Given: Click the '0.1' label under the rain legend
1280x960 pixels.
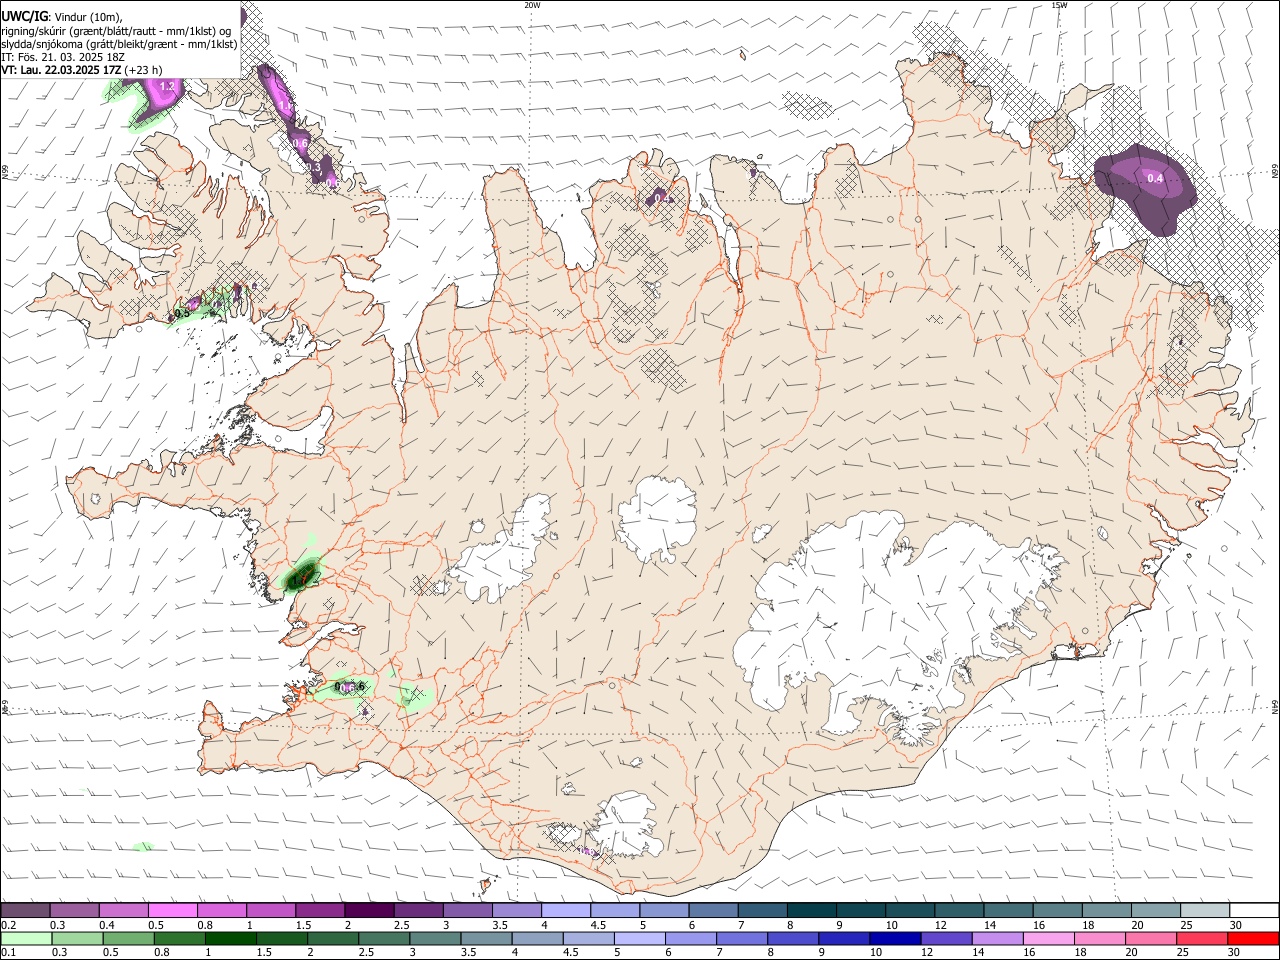Looking at the screenshot, I should [8, 953].
